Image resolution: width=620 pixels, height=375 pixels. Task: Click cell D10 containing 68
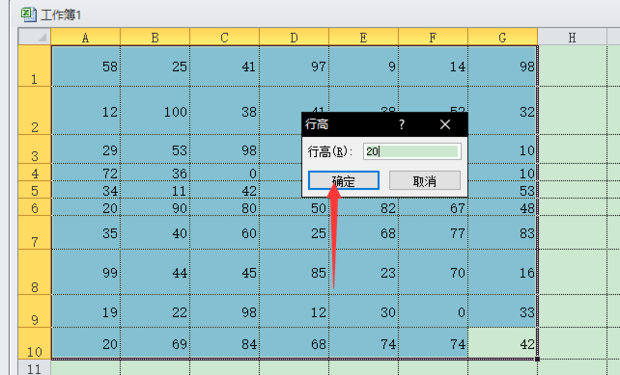pos(294,343)
